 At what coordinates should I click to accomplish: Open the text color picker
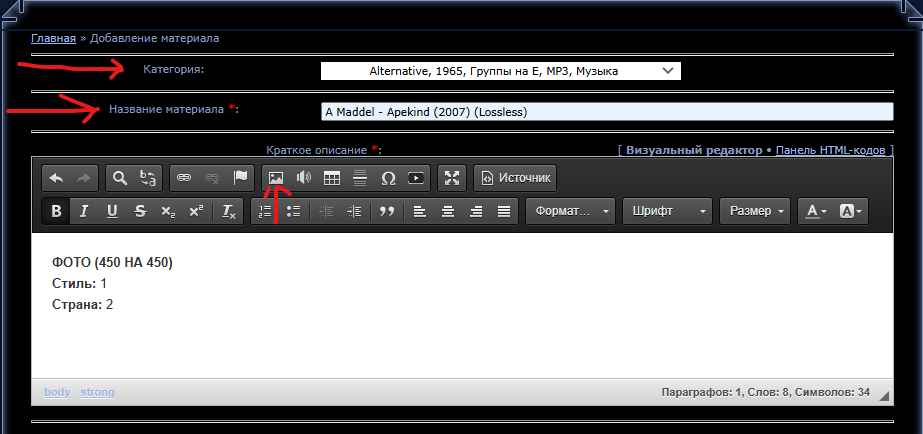coord(816,211)
